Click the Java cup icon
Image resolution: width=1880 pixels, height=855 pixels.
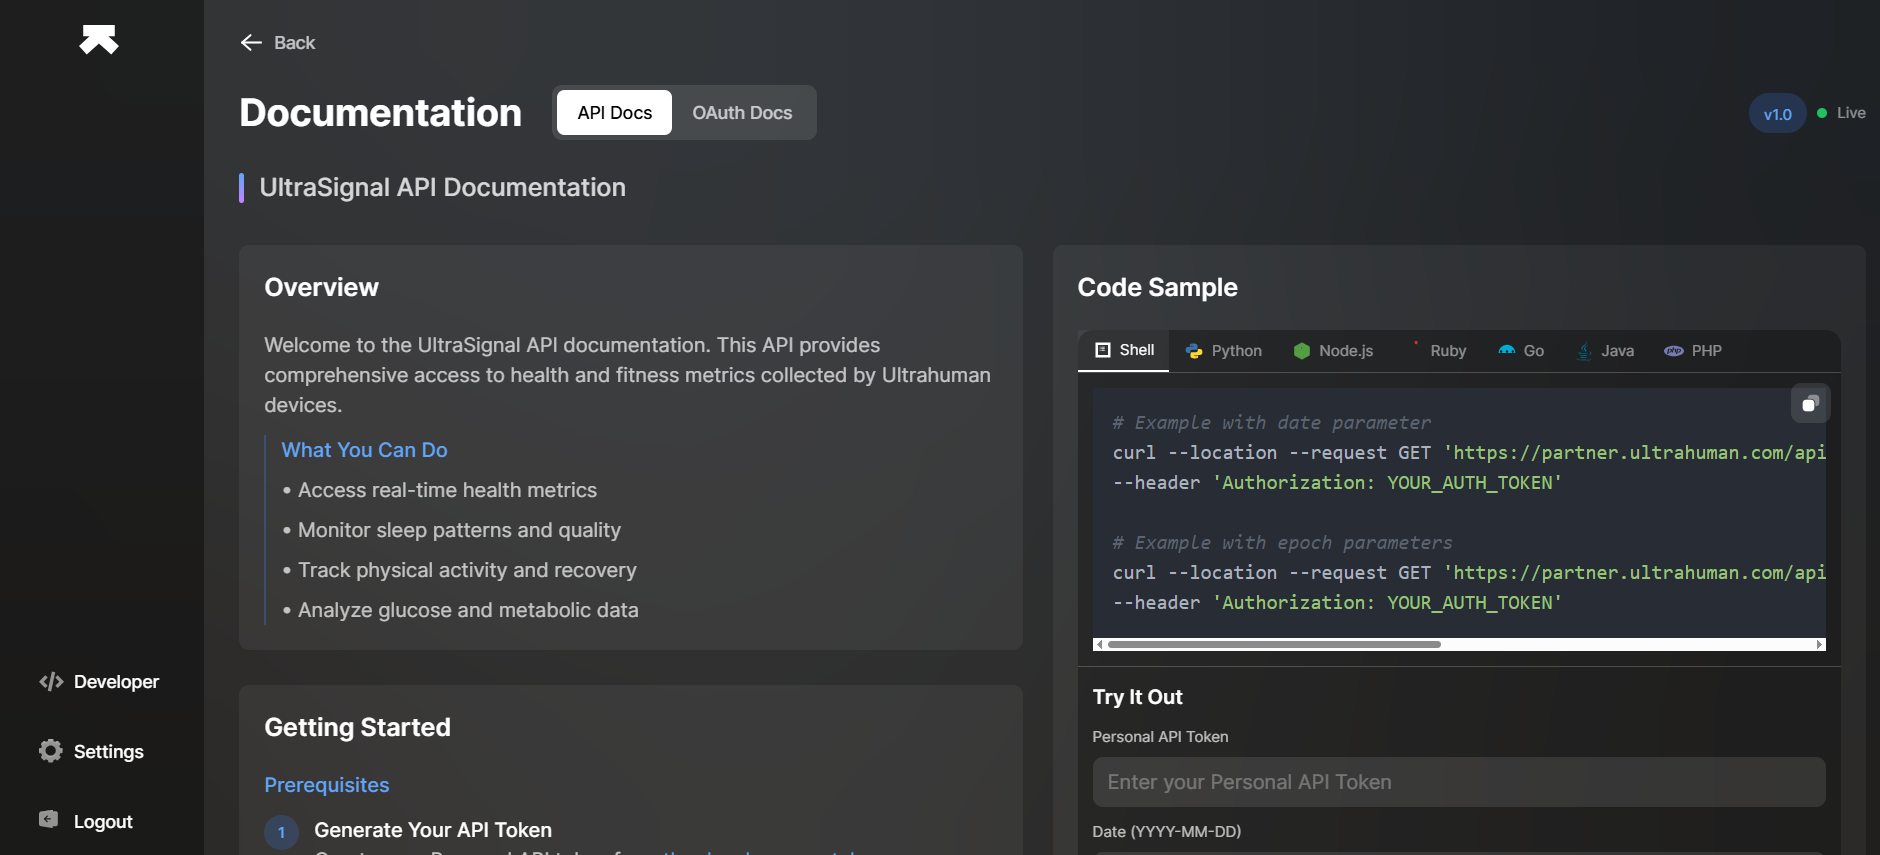pos(1584,351)
